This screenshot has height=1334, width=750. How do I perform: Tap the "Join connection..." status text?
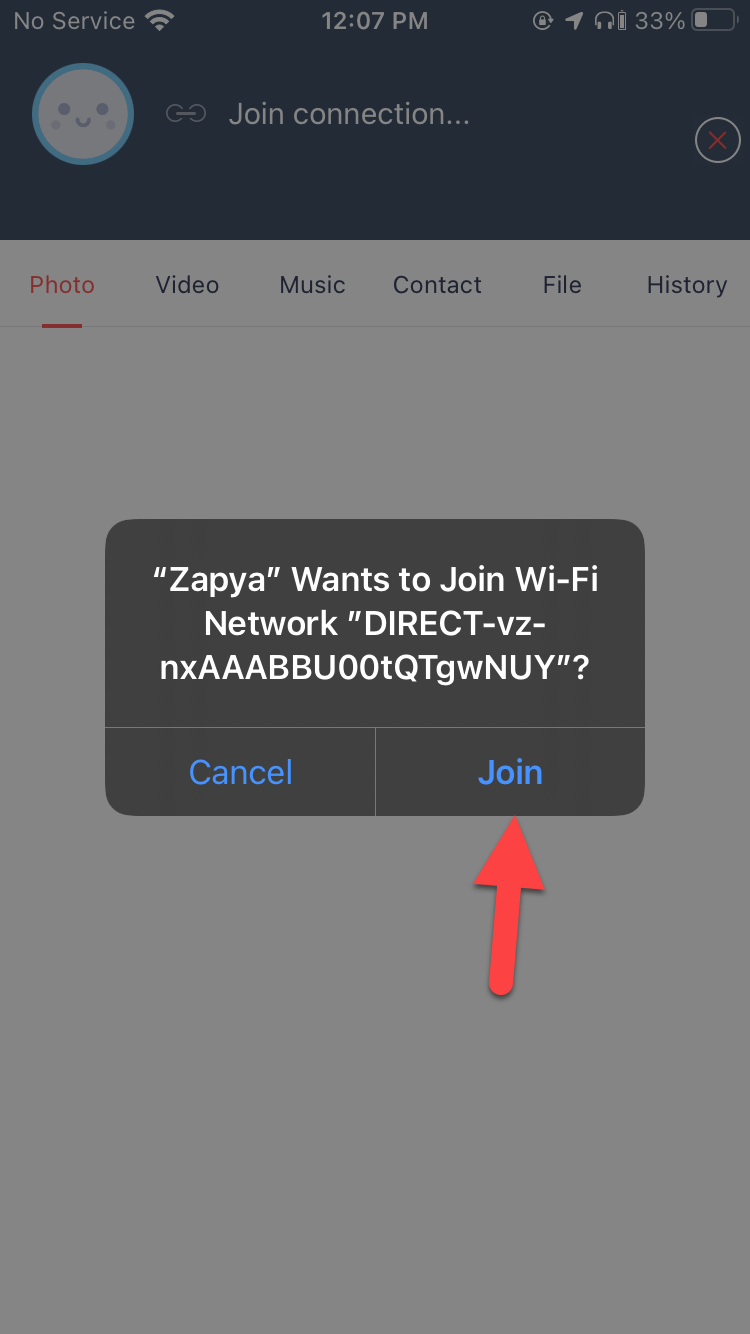(x=349, y=114)
